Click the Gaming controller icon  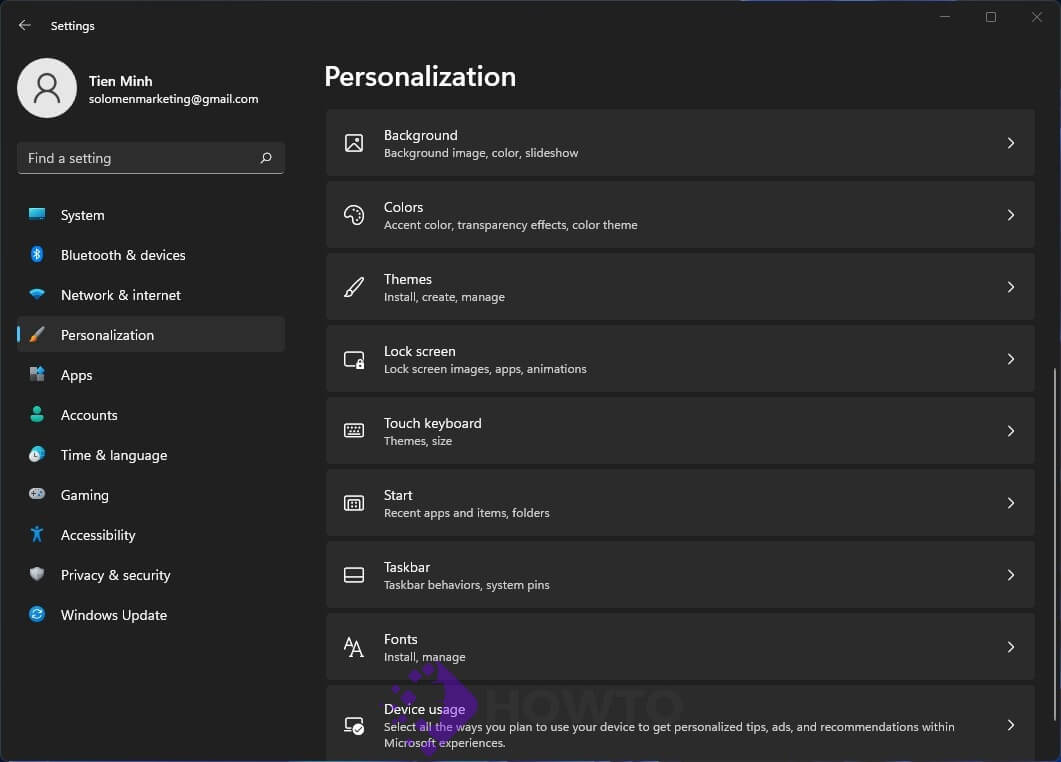point(38,495)
